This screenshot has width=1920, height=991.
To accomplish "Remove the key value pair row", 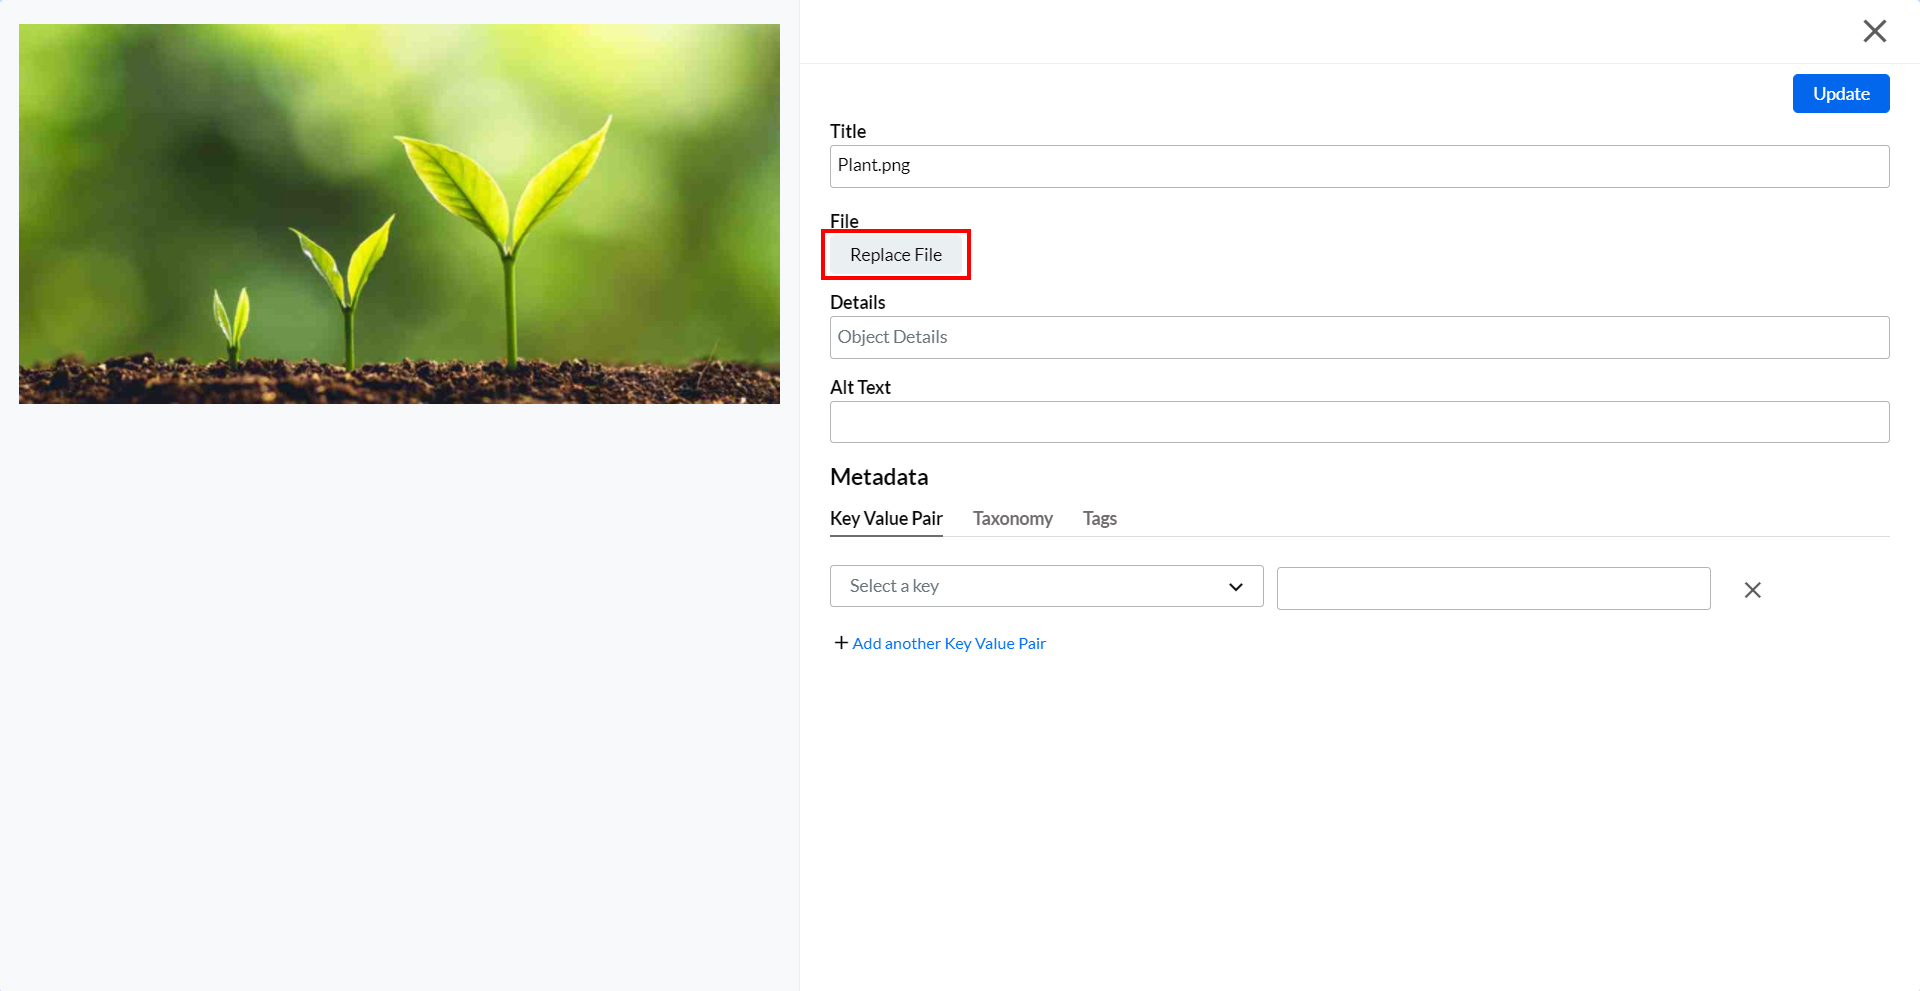I will (x=1752, y=590).
